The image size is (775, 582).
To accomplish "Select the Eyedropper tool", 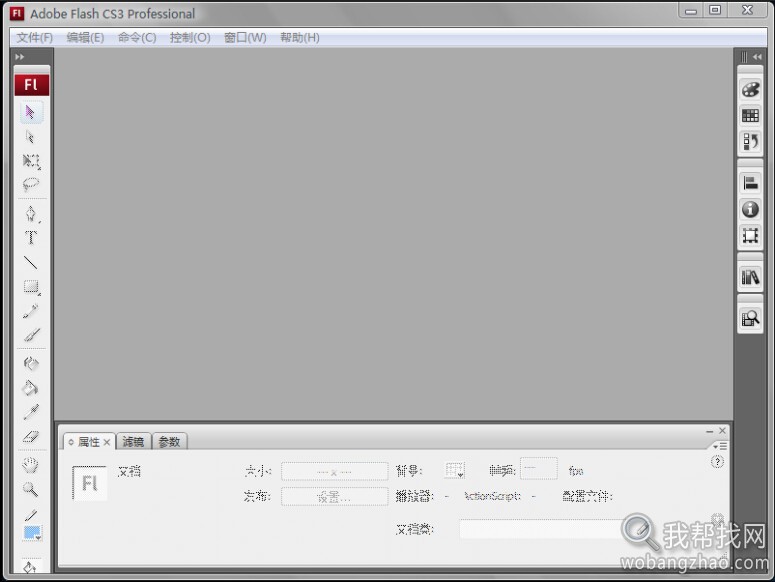I will click(x=31, y=412).
